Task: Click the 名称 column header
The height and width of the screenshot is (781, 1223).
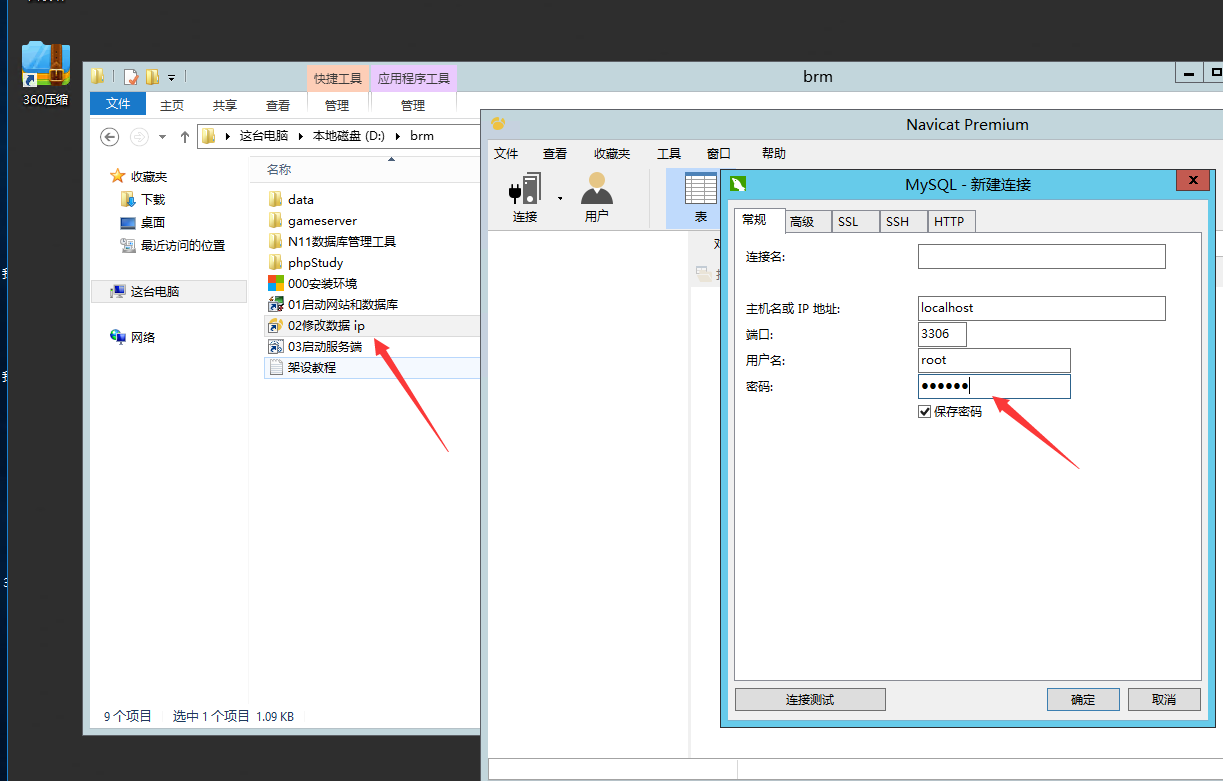Action: click(x=279, y=169)
